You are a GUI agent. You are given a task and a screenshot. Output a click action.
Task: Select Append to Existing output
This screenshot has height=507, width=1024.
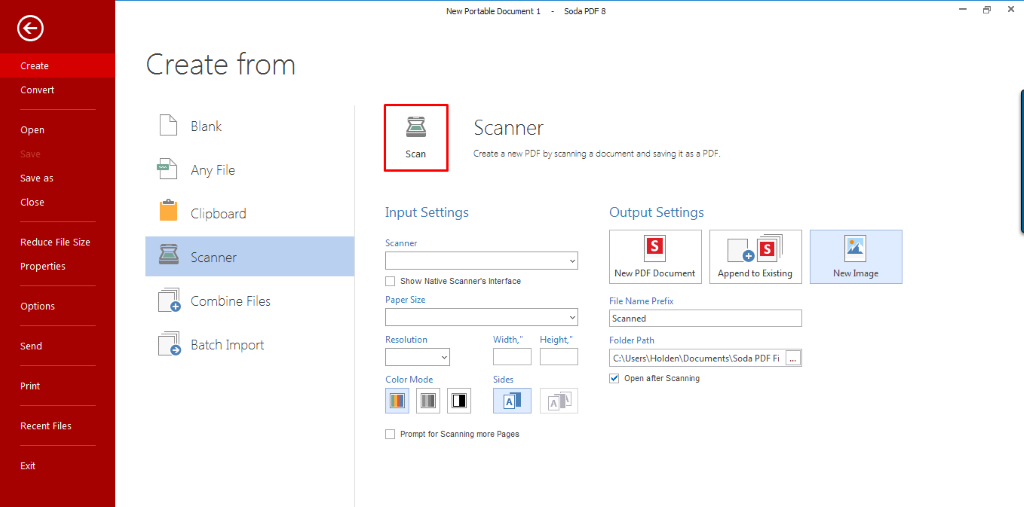tap(756, 257)
